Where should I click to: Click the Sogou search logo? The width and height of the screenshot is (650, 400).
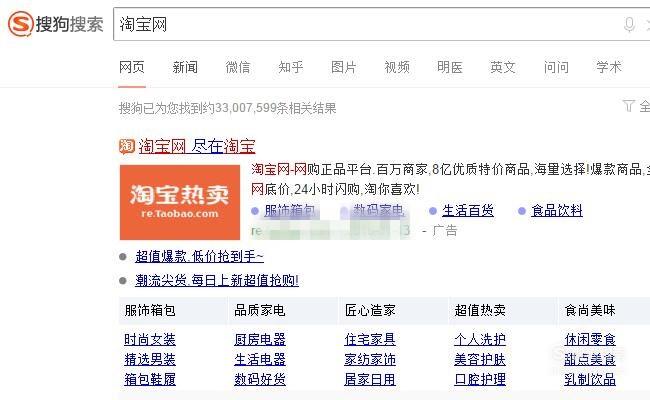pos(56,24)
